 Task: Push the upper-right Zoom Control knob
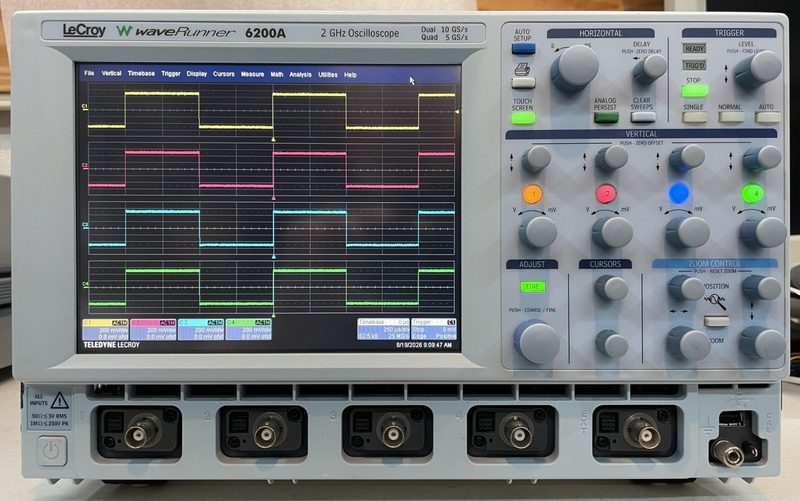point(762,287)
